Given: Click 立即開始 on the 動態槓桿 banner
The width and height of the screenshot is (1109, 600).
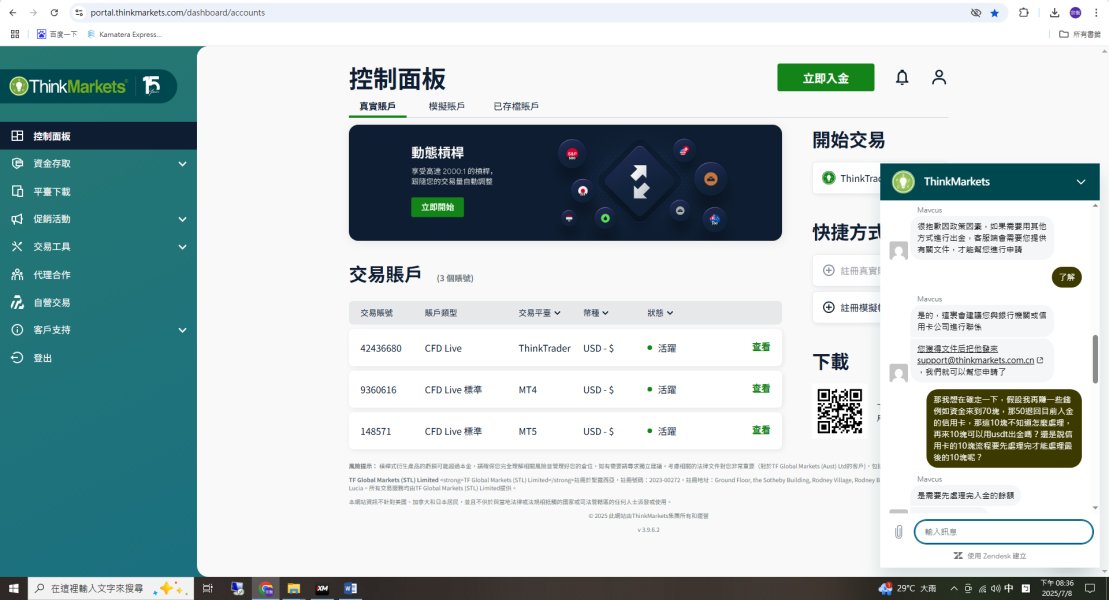Looking at the screenshot, I should [x=437, y=207].
